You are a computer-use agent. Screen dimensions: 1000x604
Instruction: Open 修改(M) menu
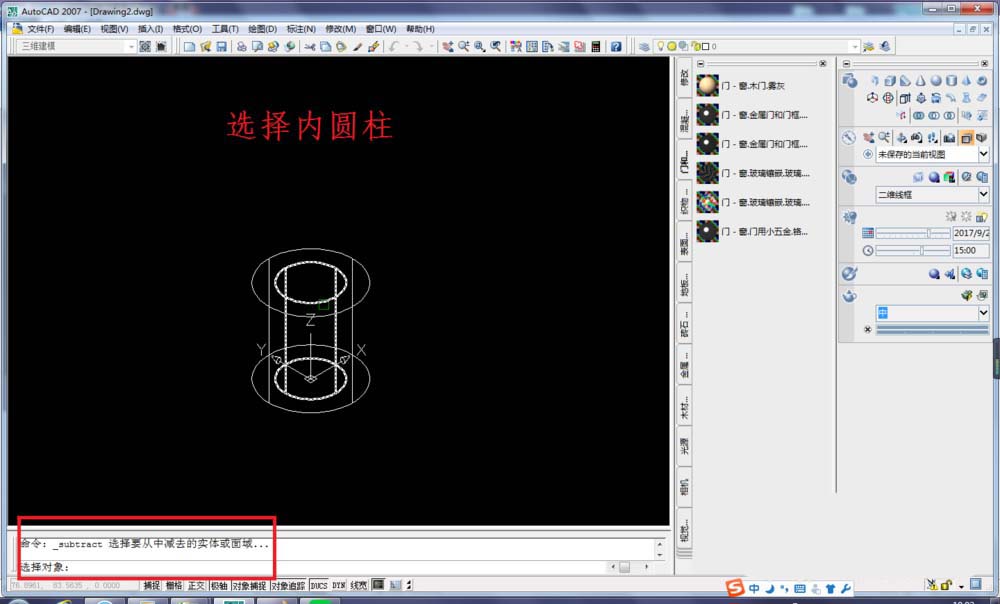341,29
